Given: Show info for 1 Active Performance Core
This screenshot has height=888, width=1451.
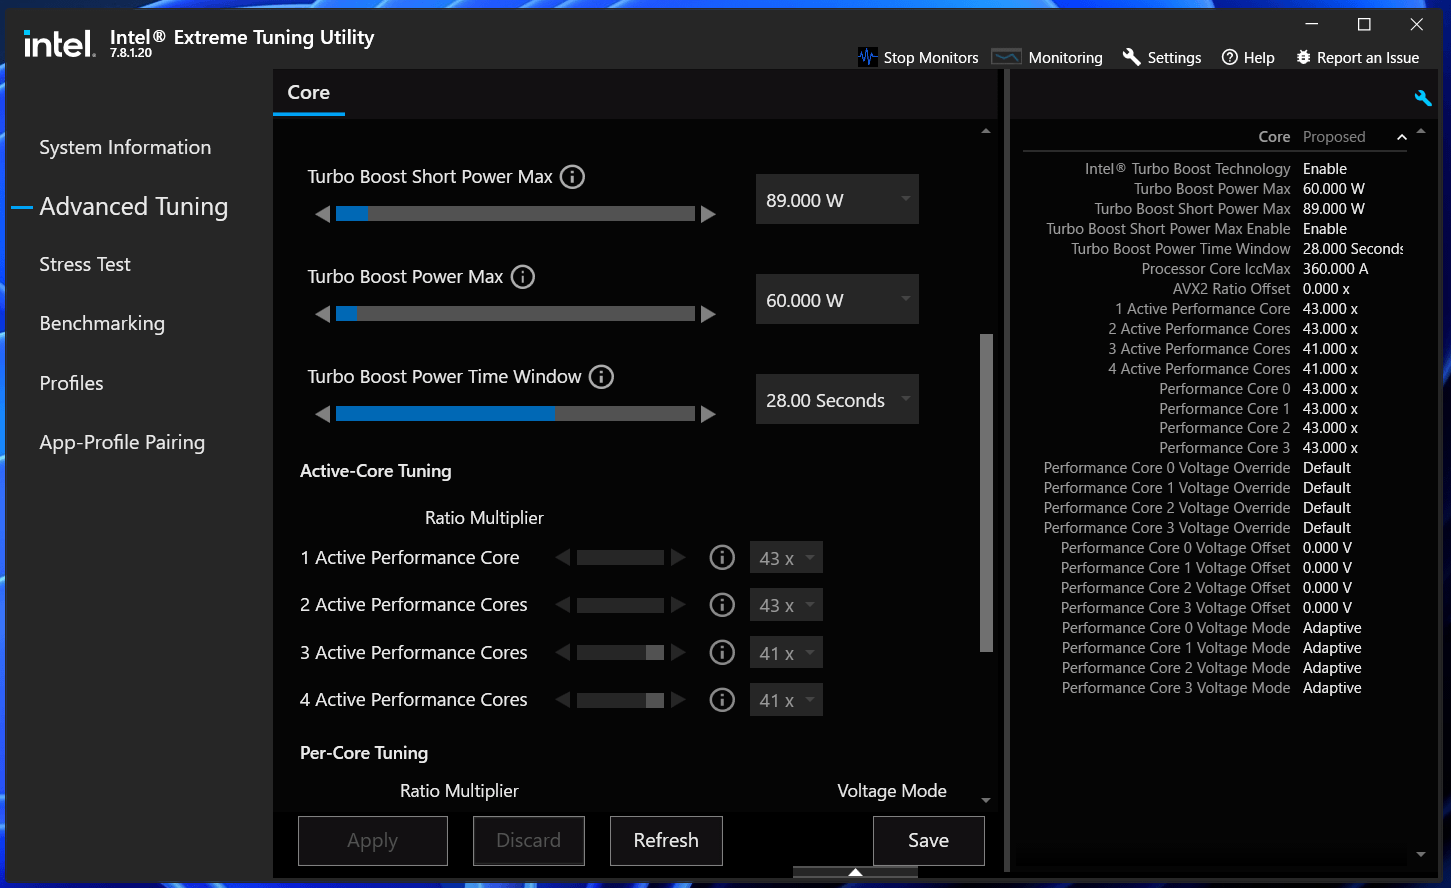Looking at the screenshot, I should [x=722, y=558].
